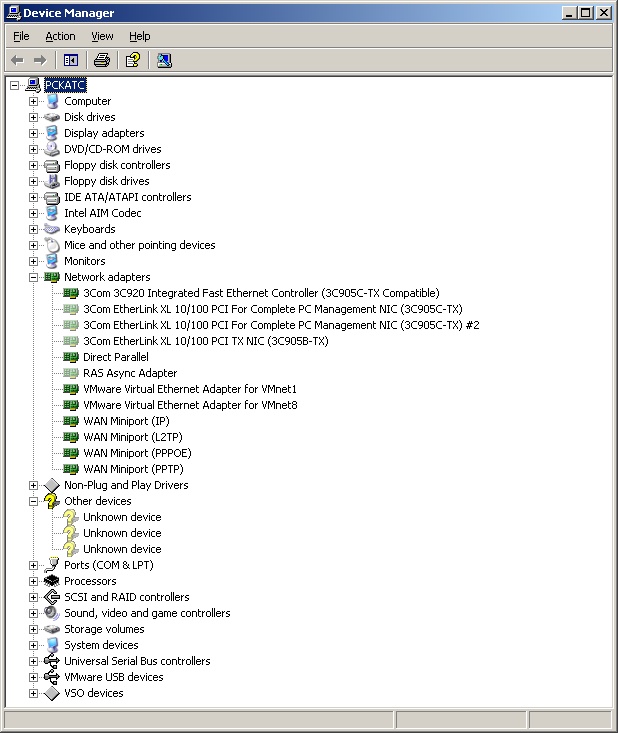Select WAN Miniport (L2TP)
Viewport: 618px width, 733px height.
(x=133, y=437)
